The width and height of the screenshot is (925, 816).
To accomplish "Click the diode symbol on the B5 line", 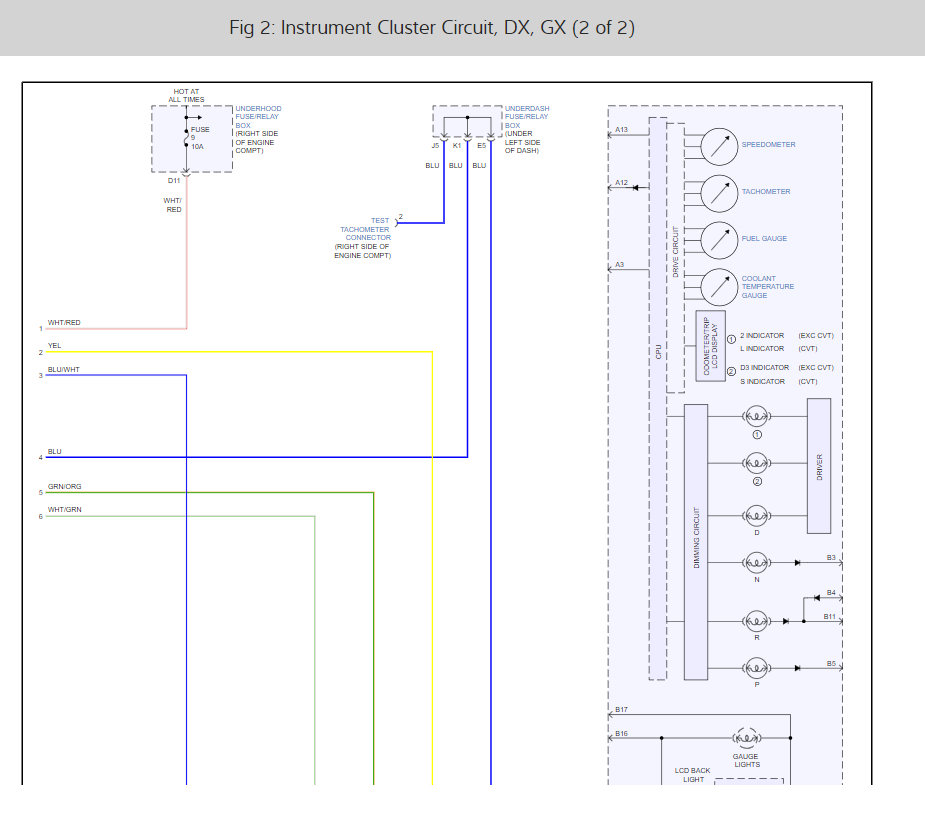I will click(x=798, y=668).
